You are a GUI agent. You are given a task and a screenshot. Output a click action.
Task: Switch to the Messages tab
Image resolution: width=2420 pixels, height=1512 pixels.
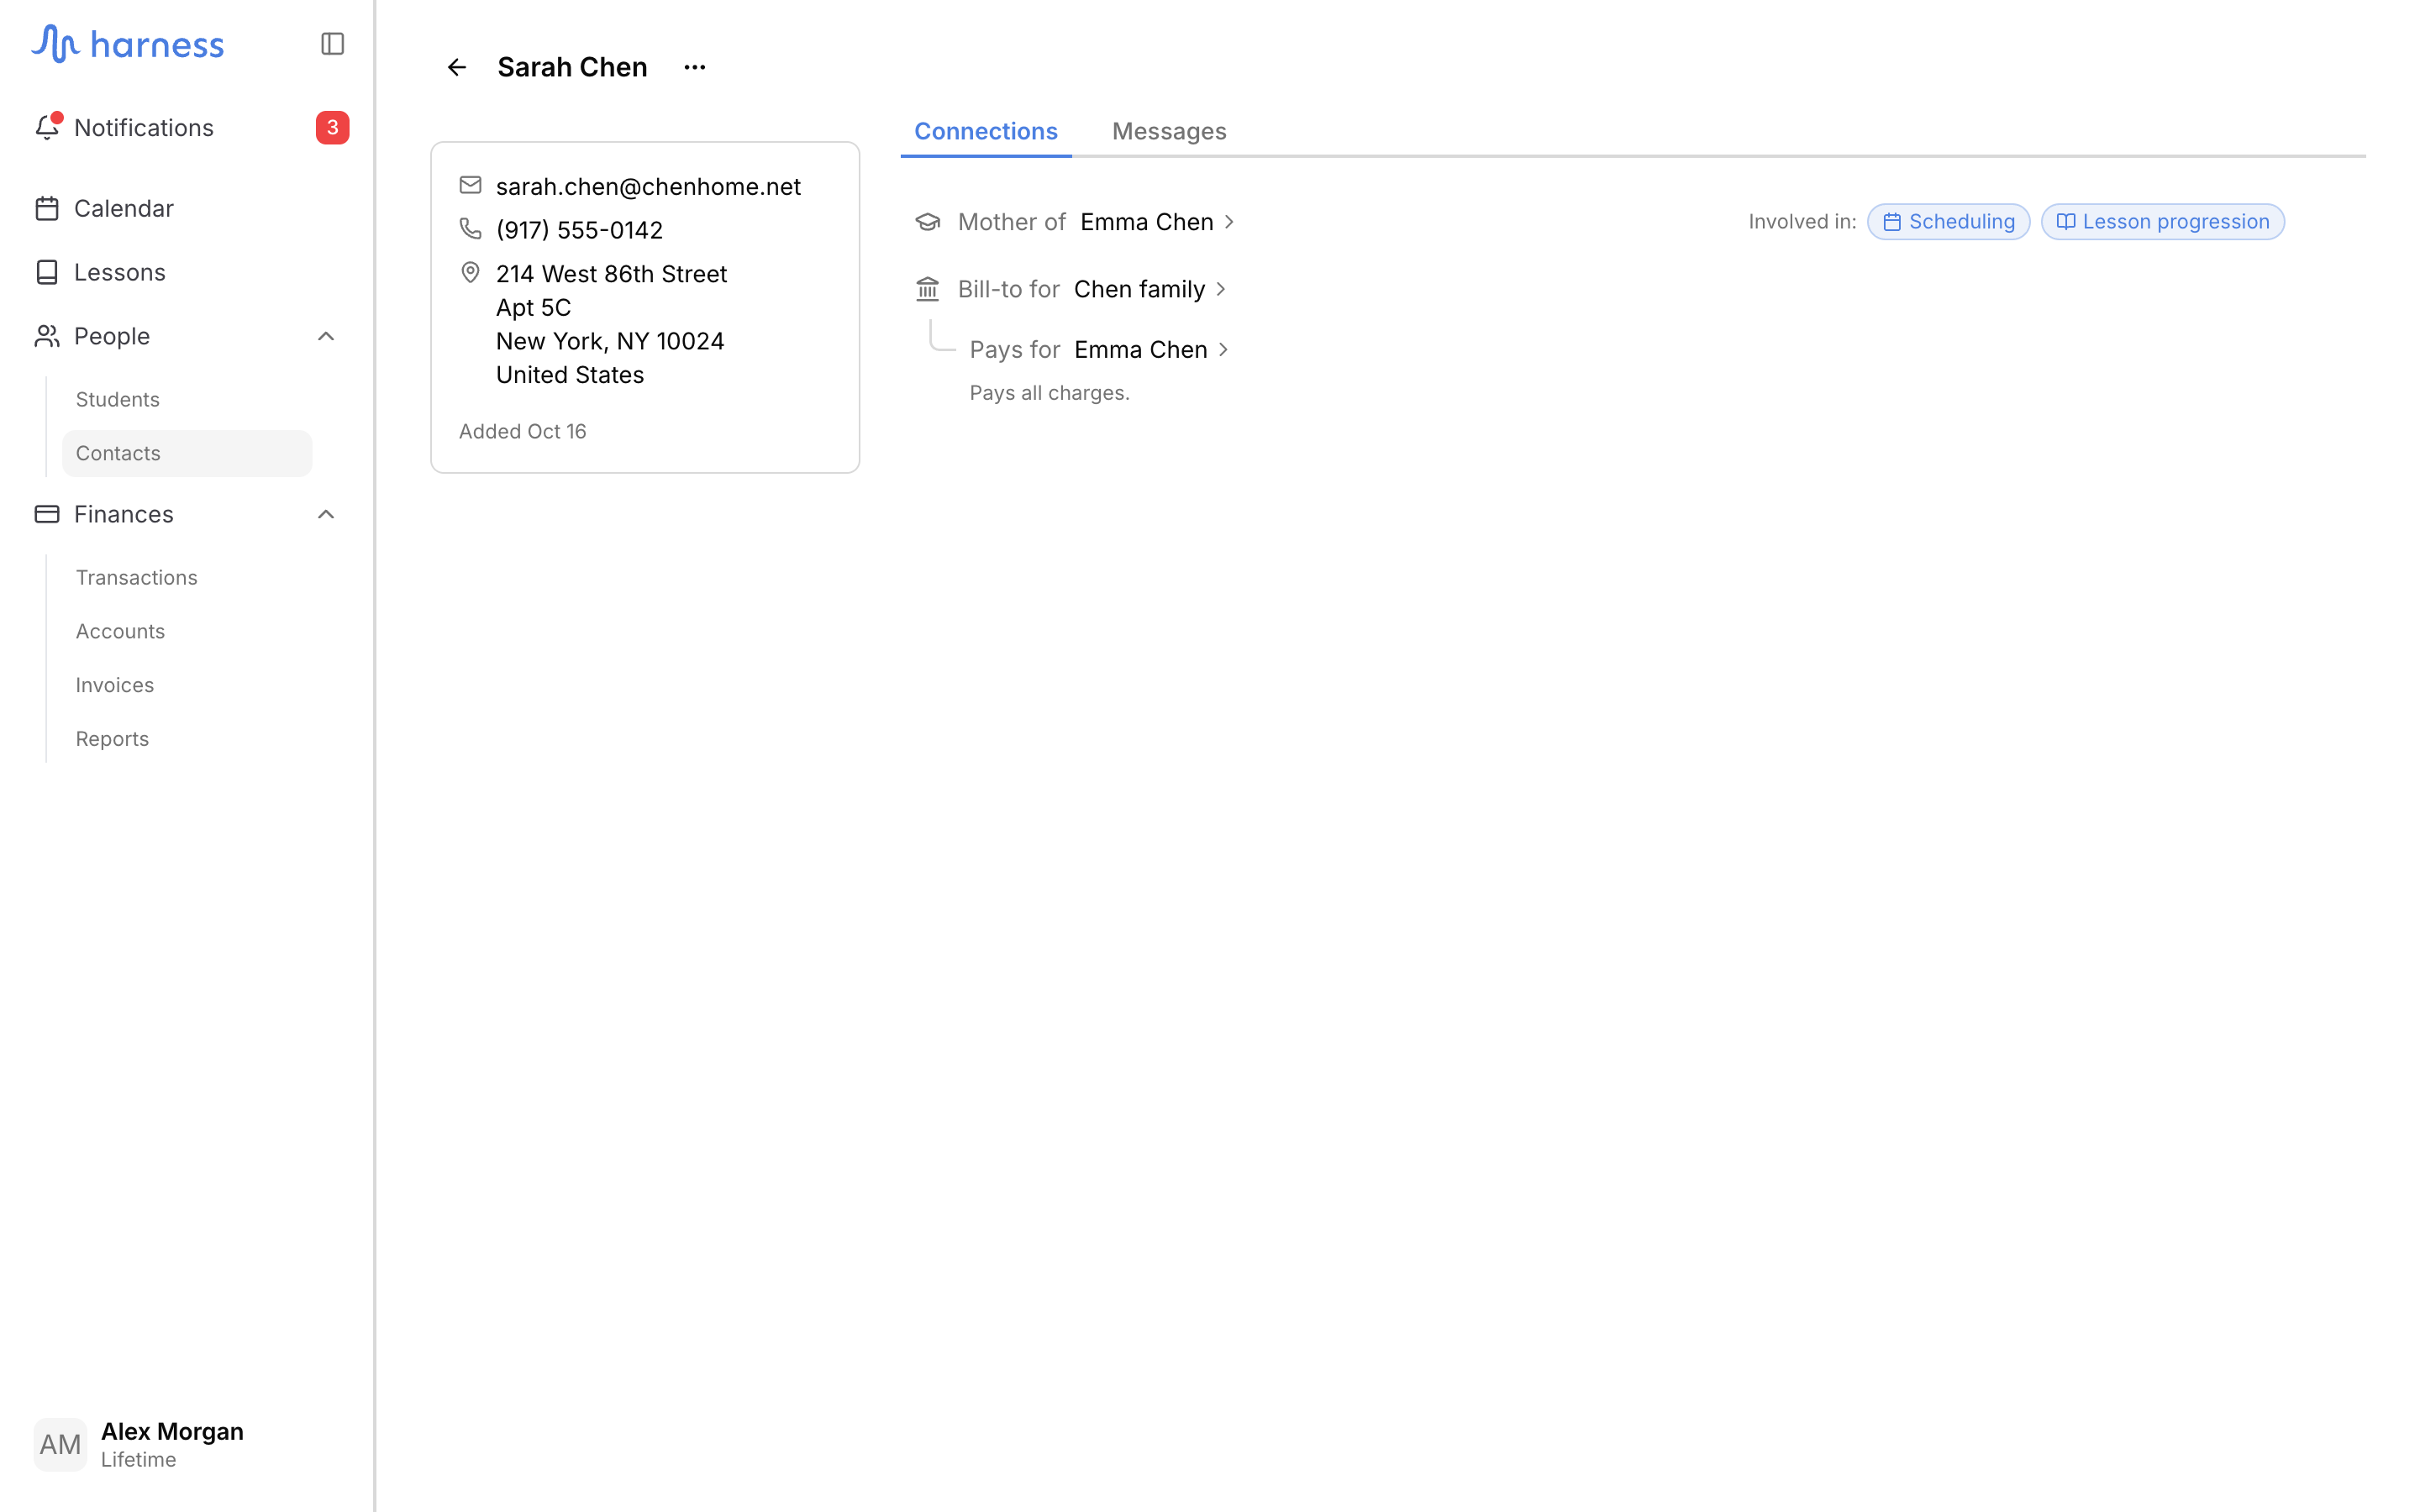1169,131
